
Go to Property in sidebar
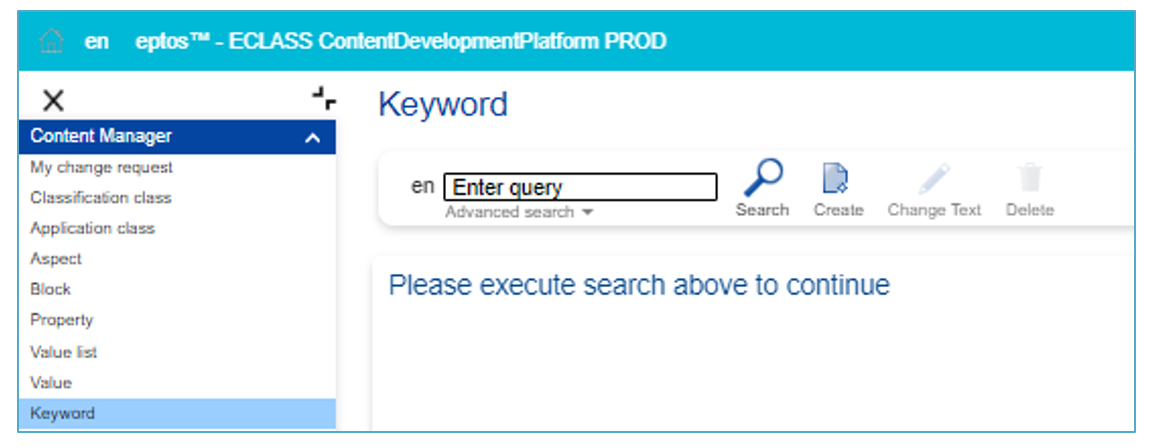pyautogui.click(x=62, y=320)
